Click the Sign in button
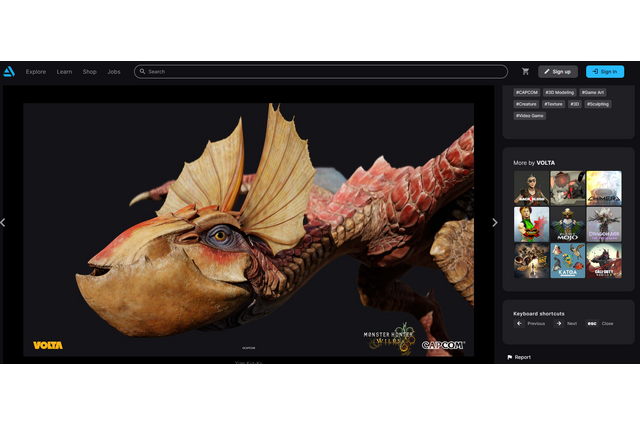Viewport: 640px width, 426px height. click(605, 71)
